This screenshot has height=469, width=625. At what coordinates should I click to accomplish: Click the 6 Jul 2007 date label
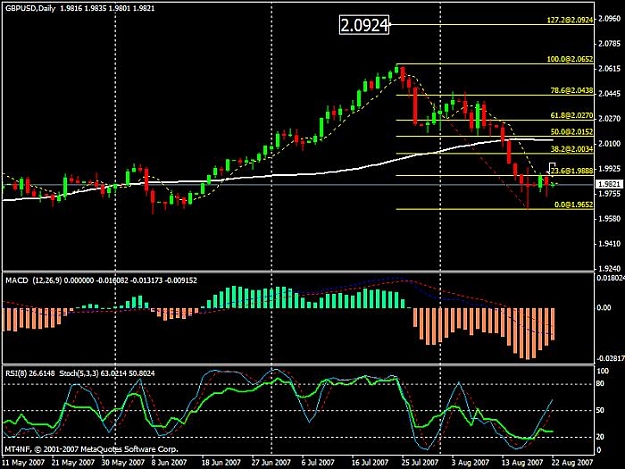[x=318, y=462]
